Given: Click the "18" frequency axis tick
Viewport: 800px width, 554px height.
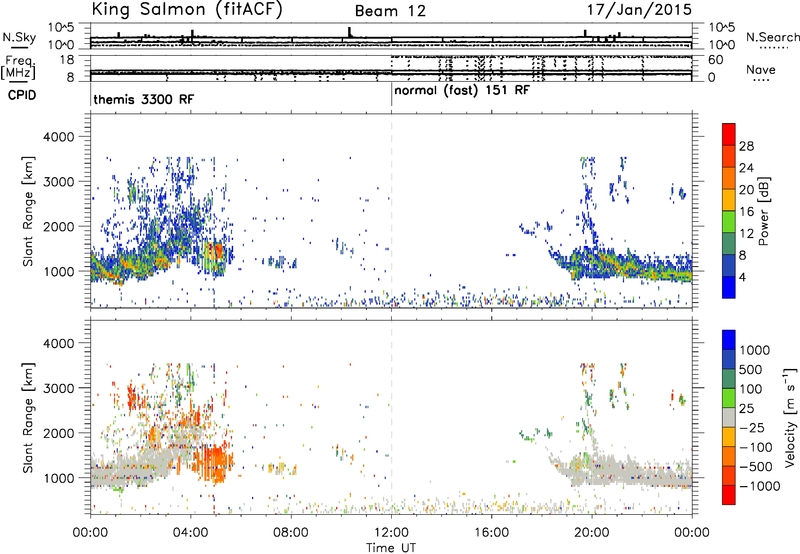Looking at the screenshot, I should point(67,60).
